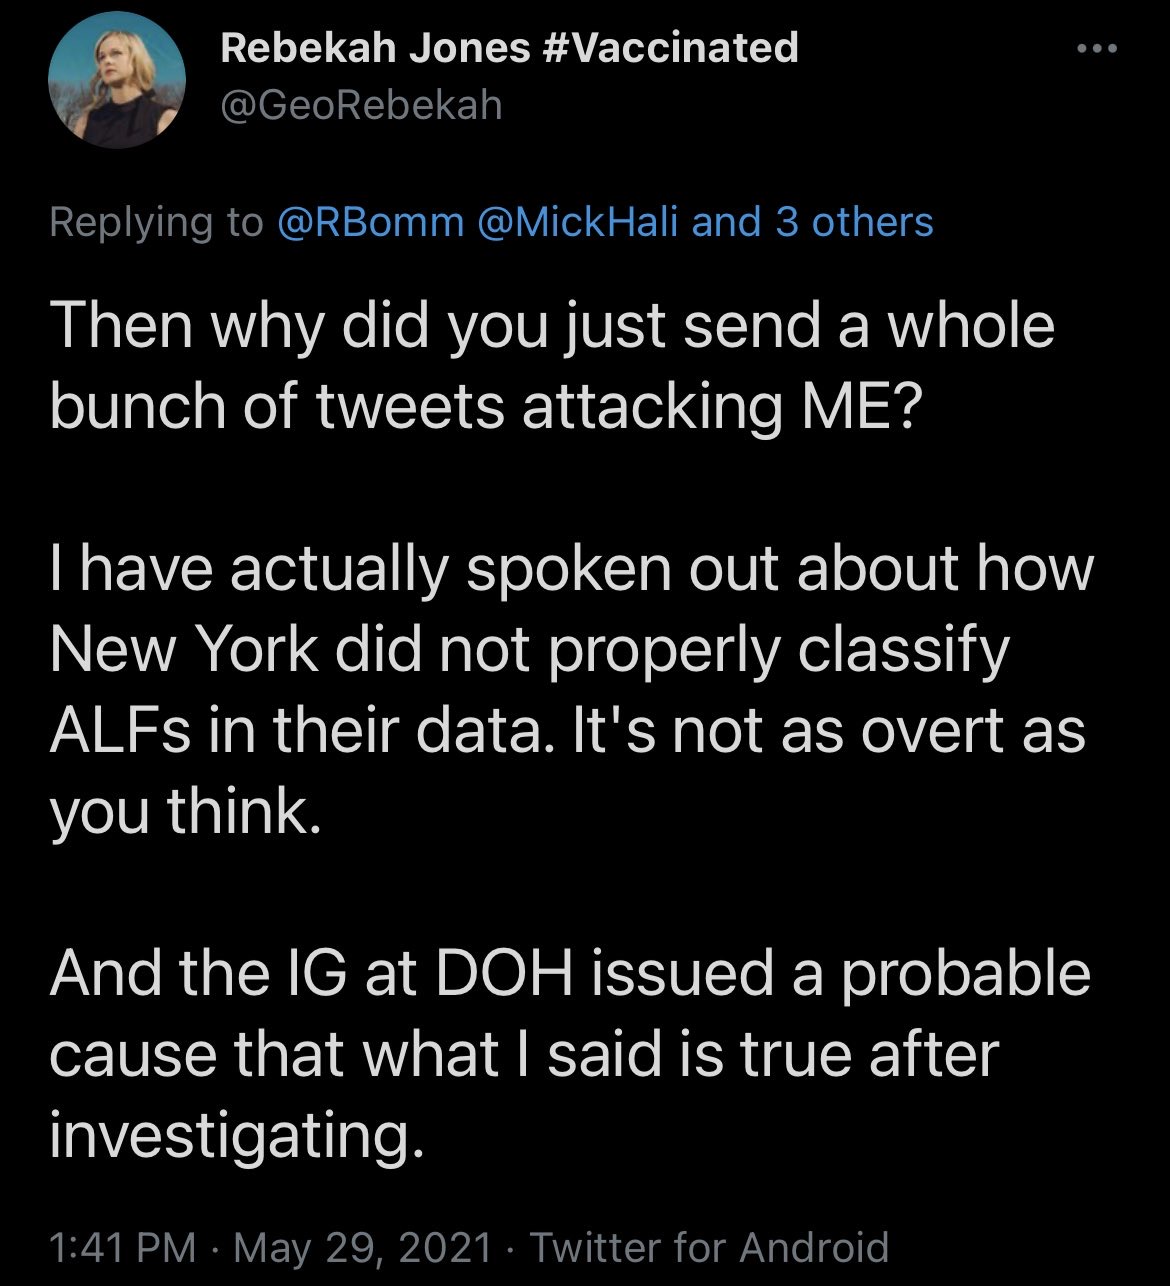This screenshot has height=1286, width=1170.
Task: Expand the "and 3 others" recipients link
Action: click(812, 221)
